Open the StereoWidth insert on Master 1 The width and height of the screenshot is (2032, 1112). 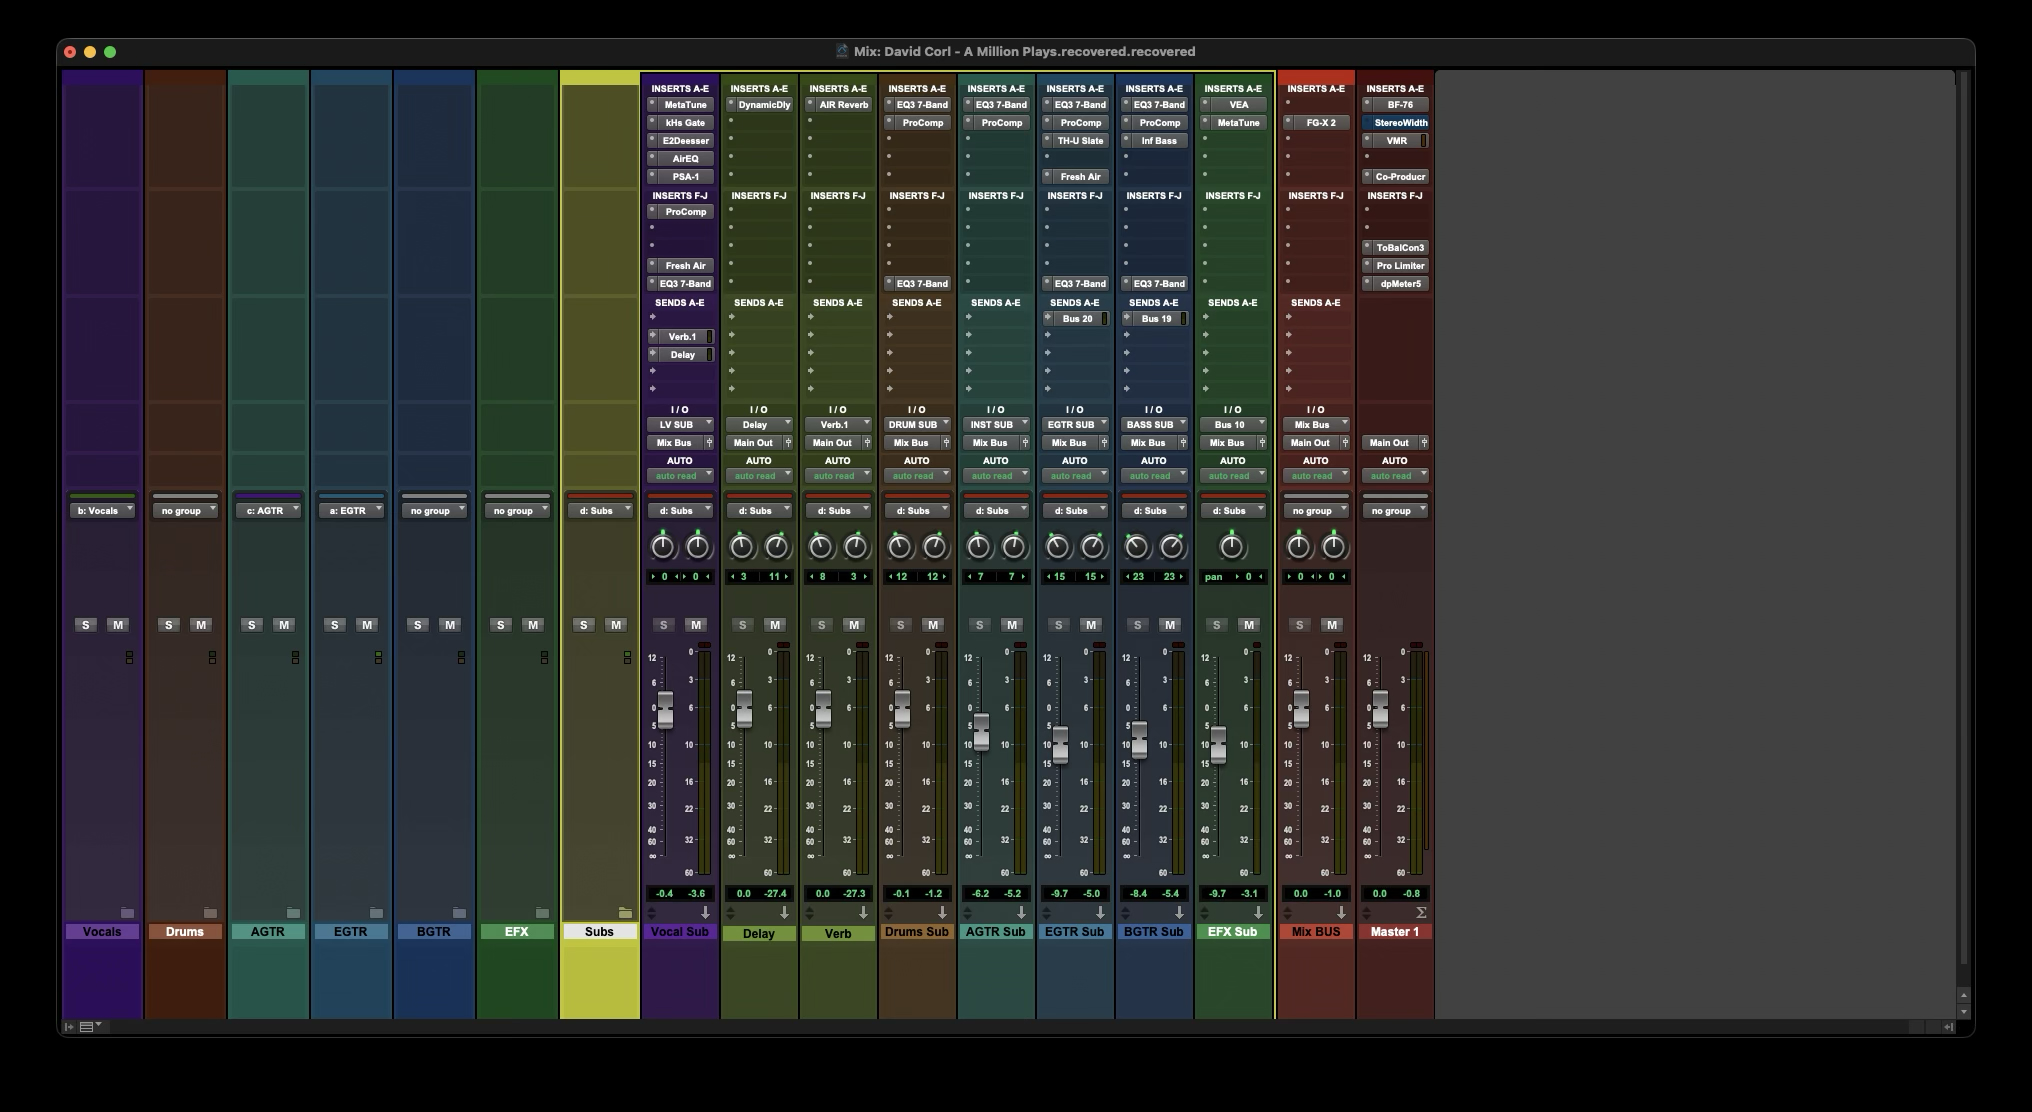[x=1401, y=123]
